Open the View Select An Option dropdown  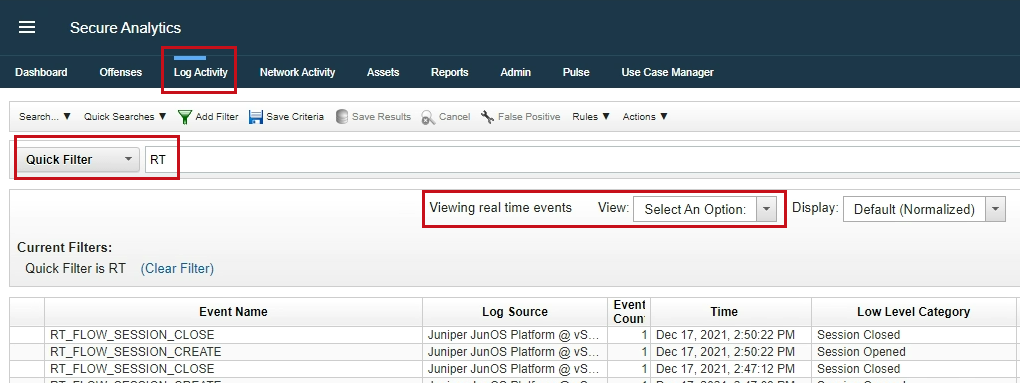click(705, 209)
